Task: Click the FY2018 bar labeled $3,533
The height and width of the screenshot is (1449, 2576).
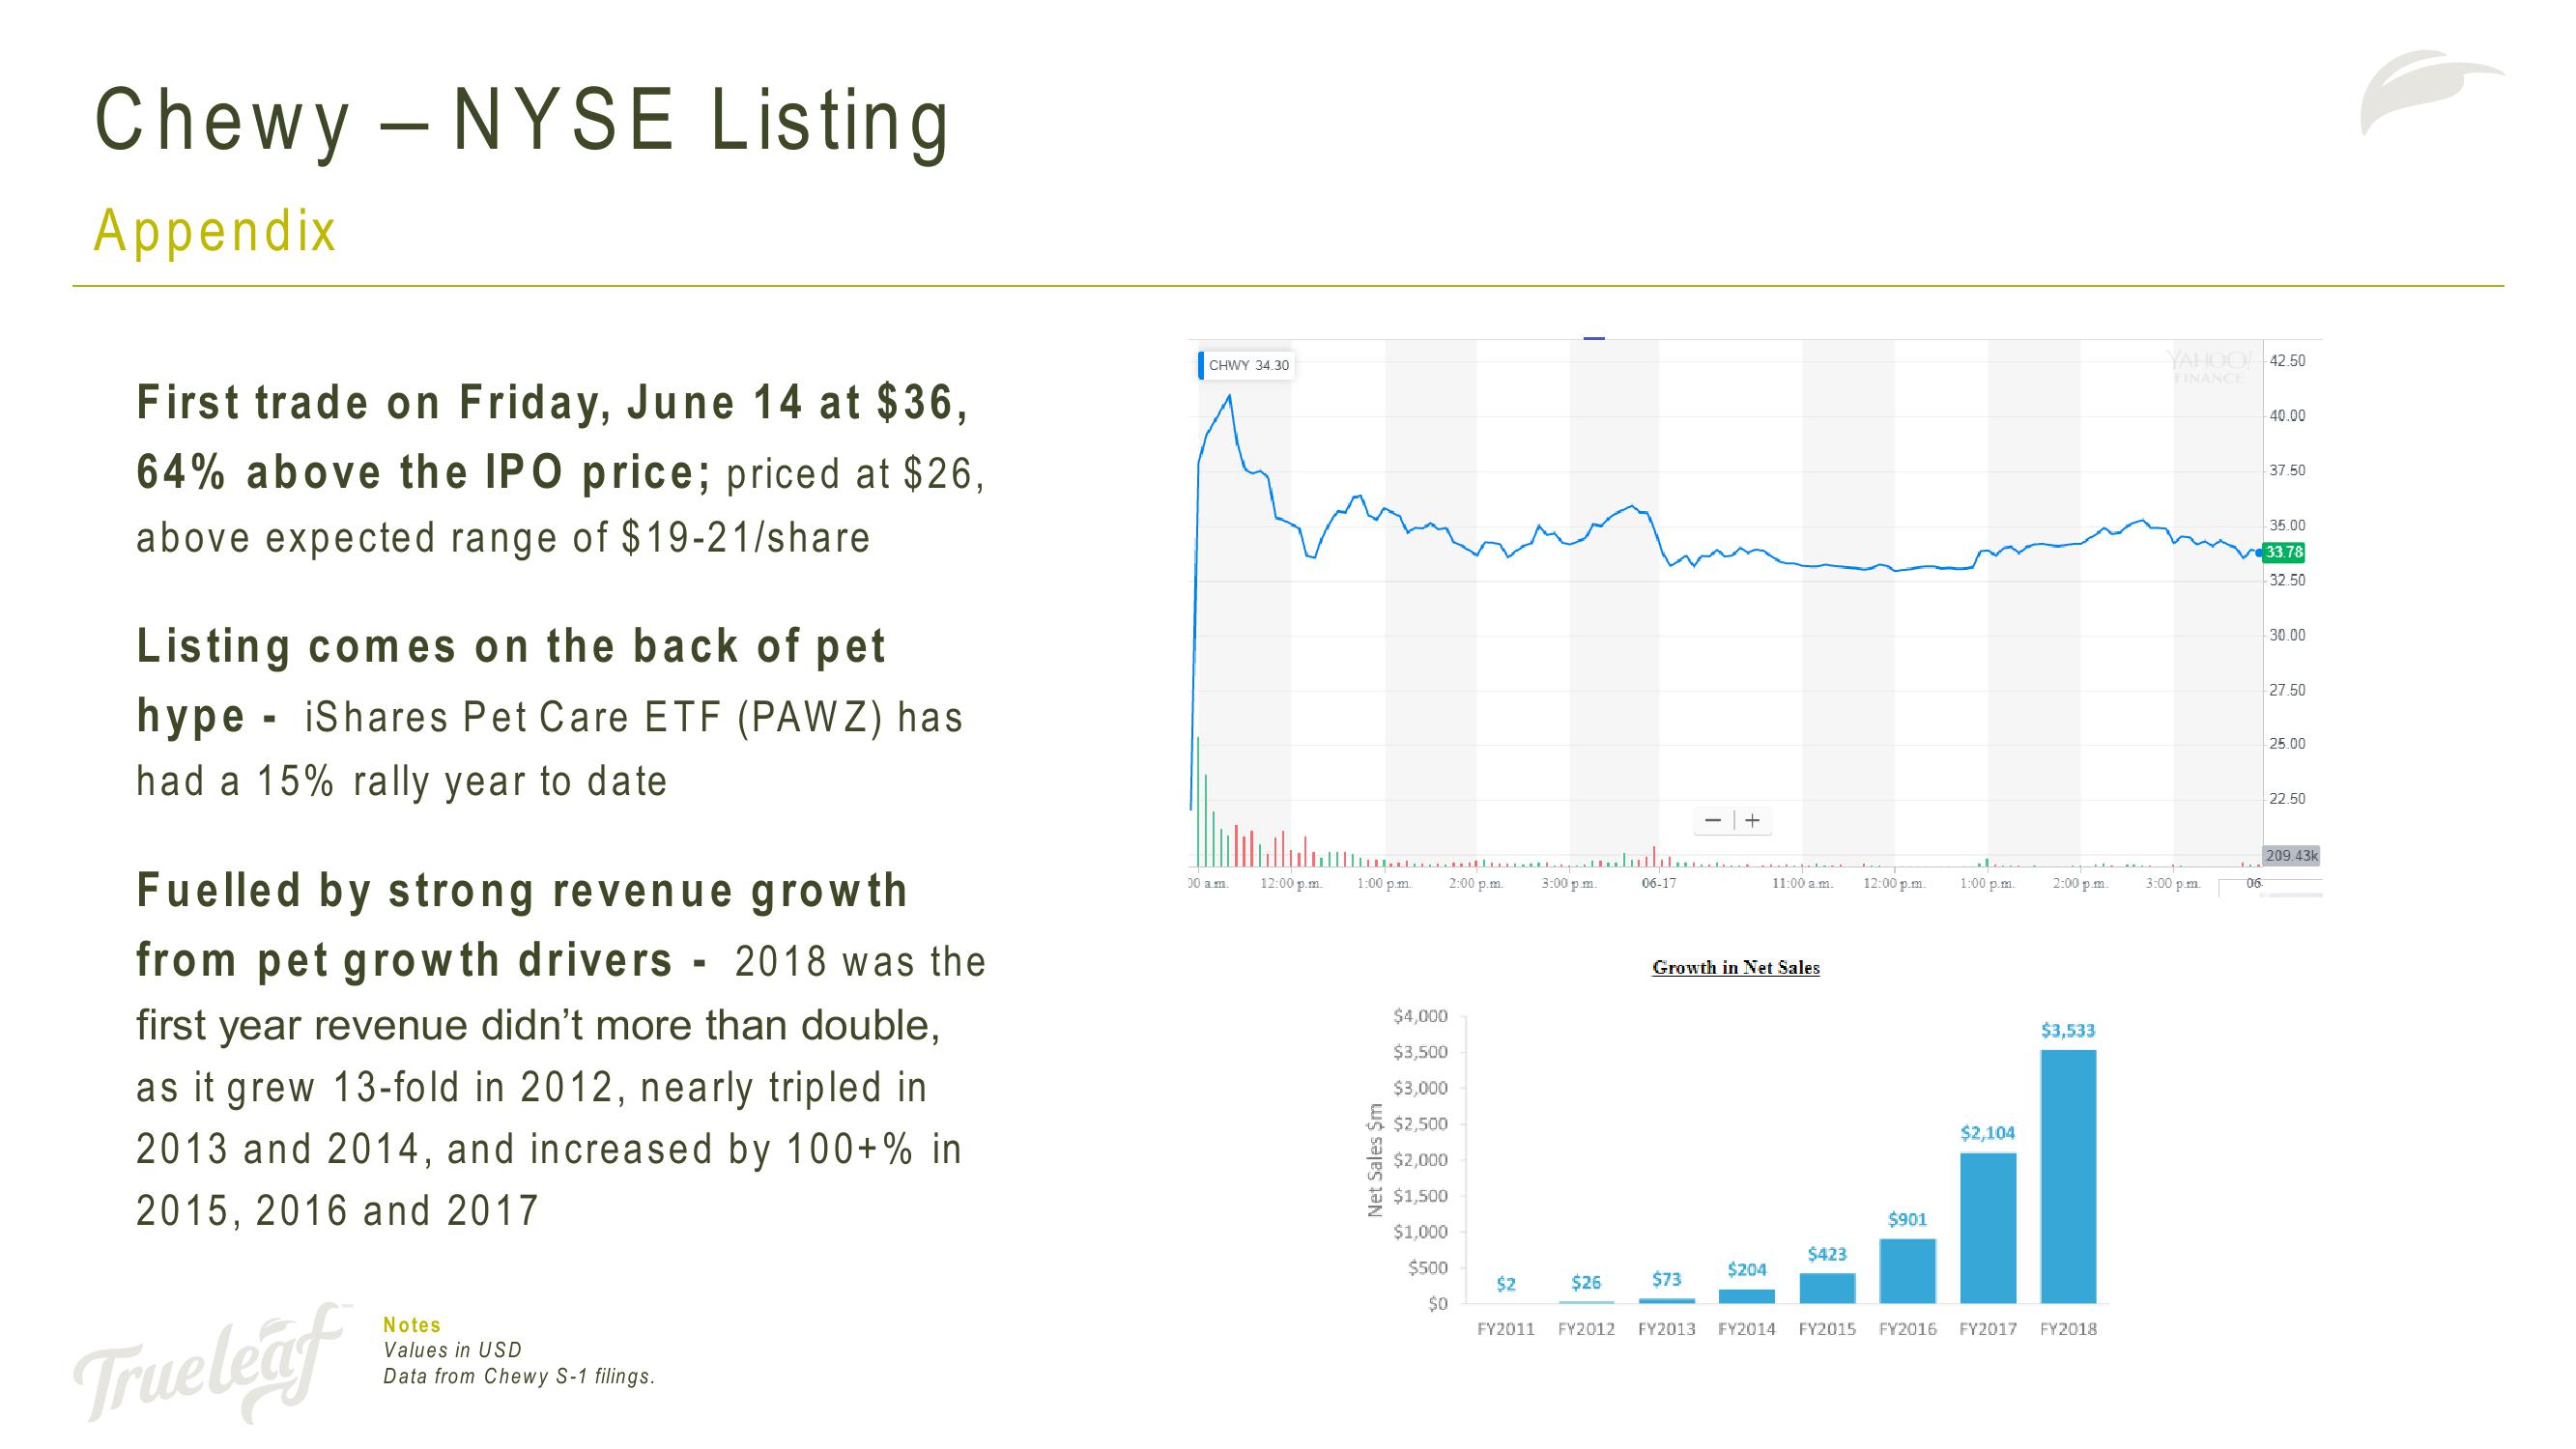Action: click(2068, 1176)
